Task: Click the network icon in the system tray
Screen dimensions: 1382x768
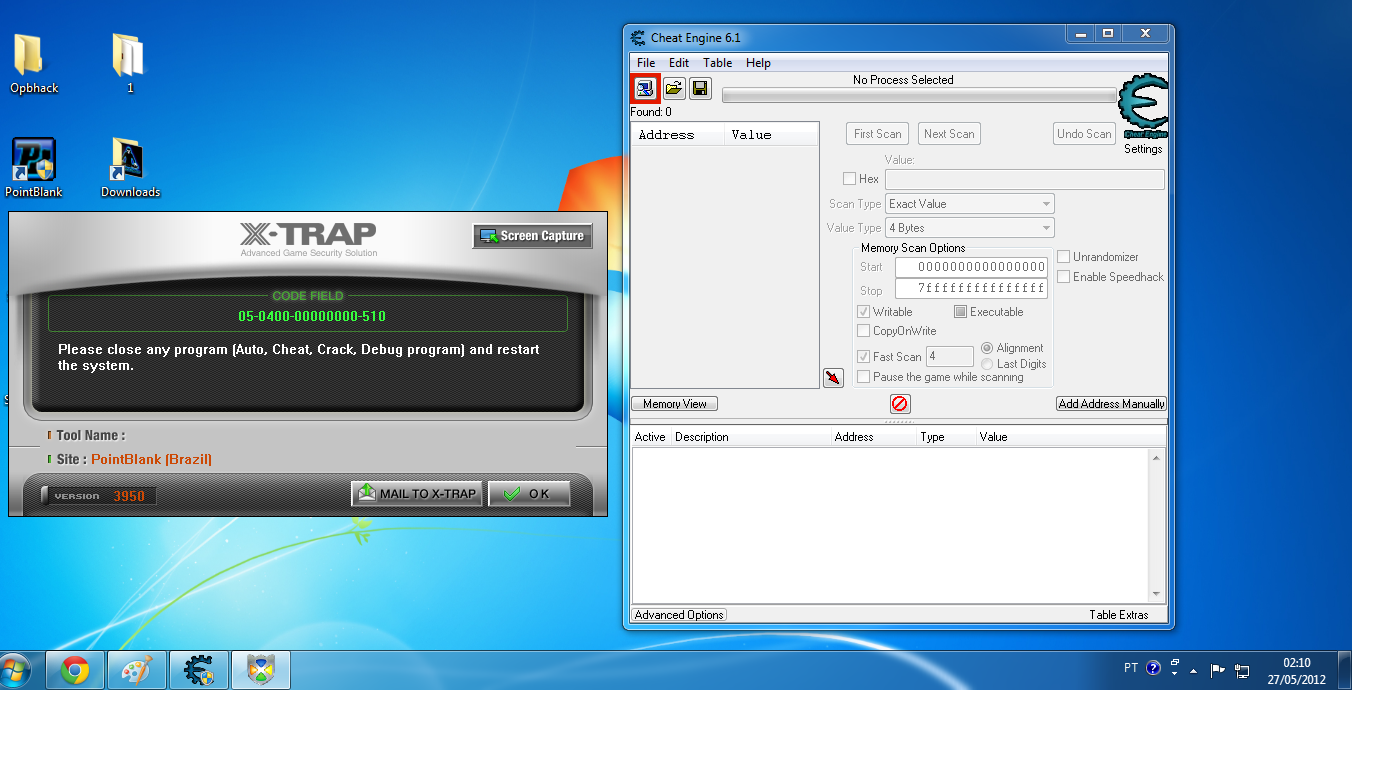Action: click(x=1242, y=670)
